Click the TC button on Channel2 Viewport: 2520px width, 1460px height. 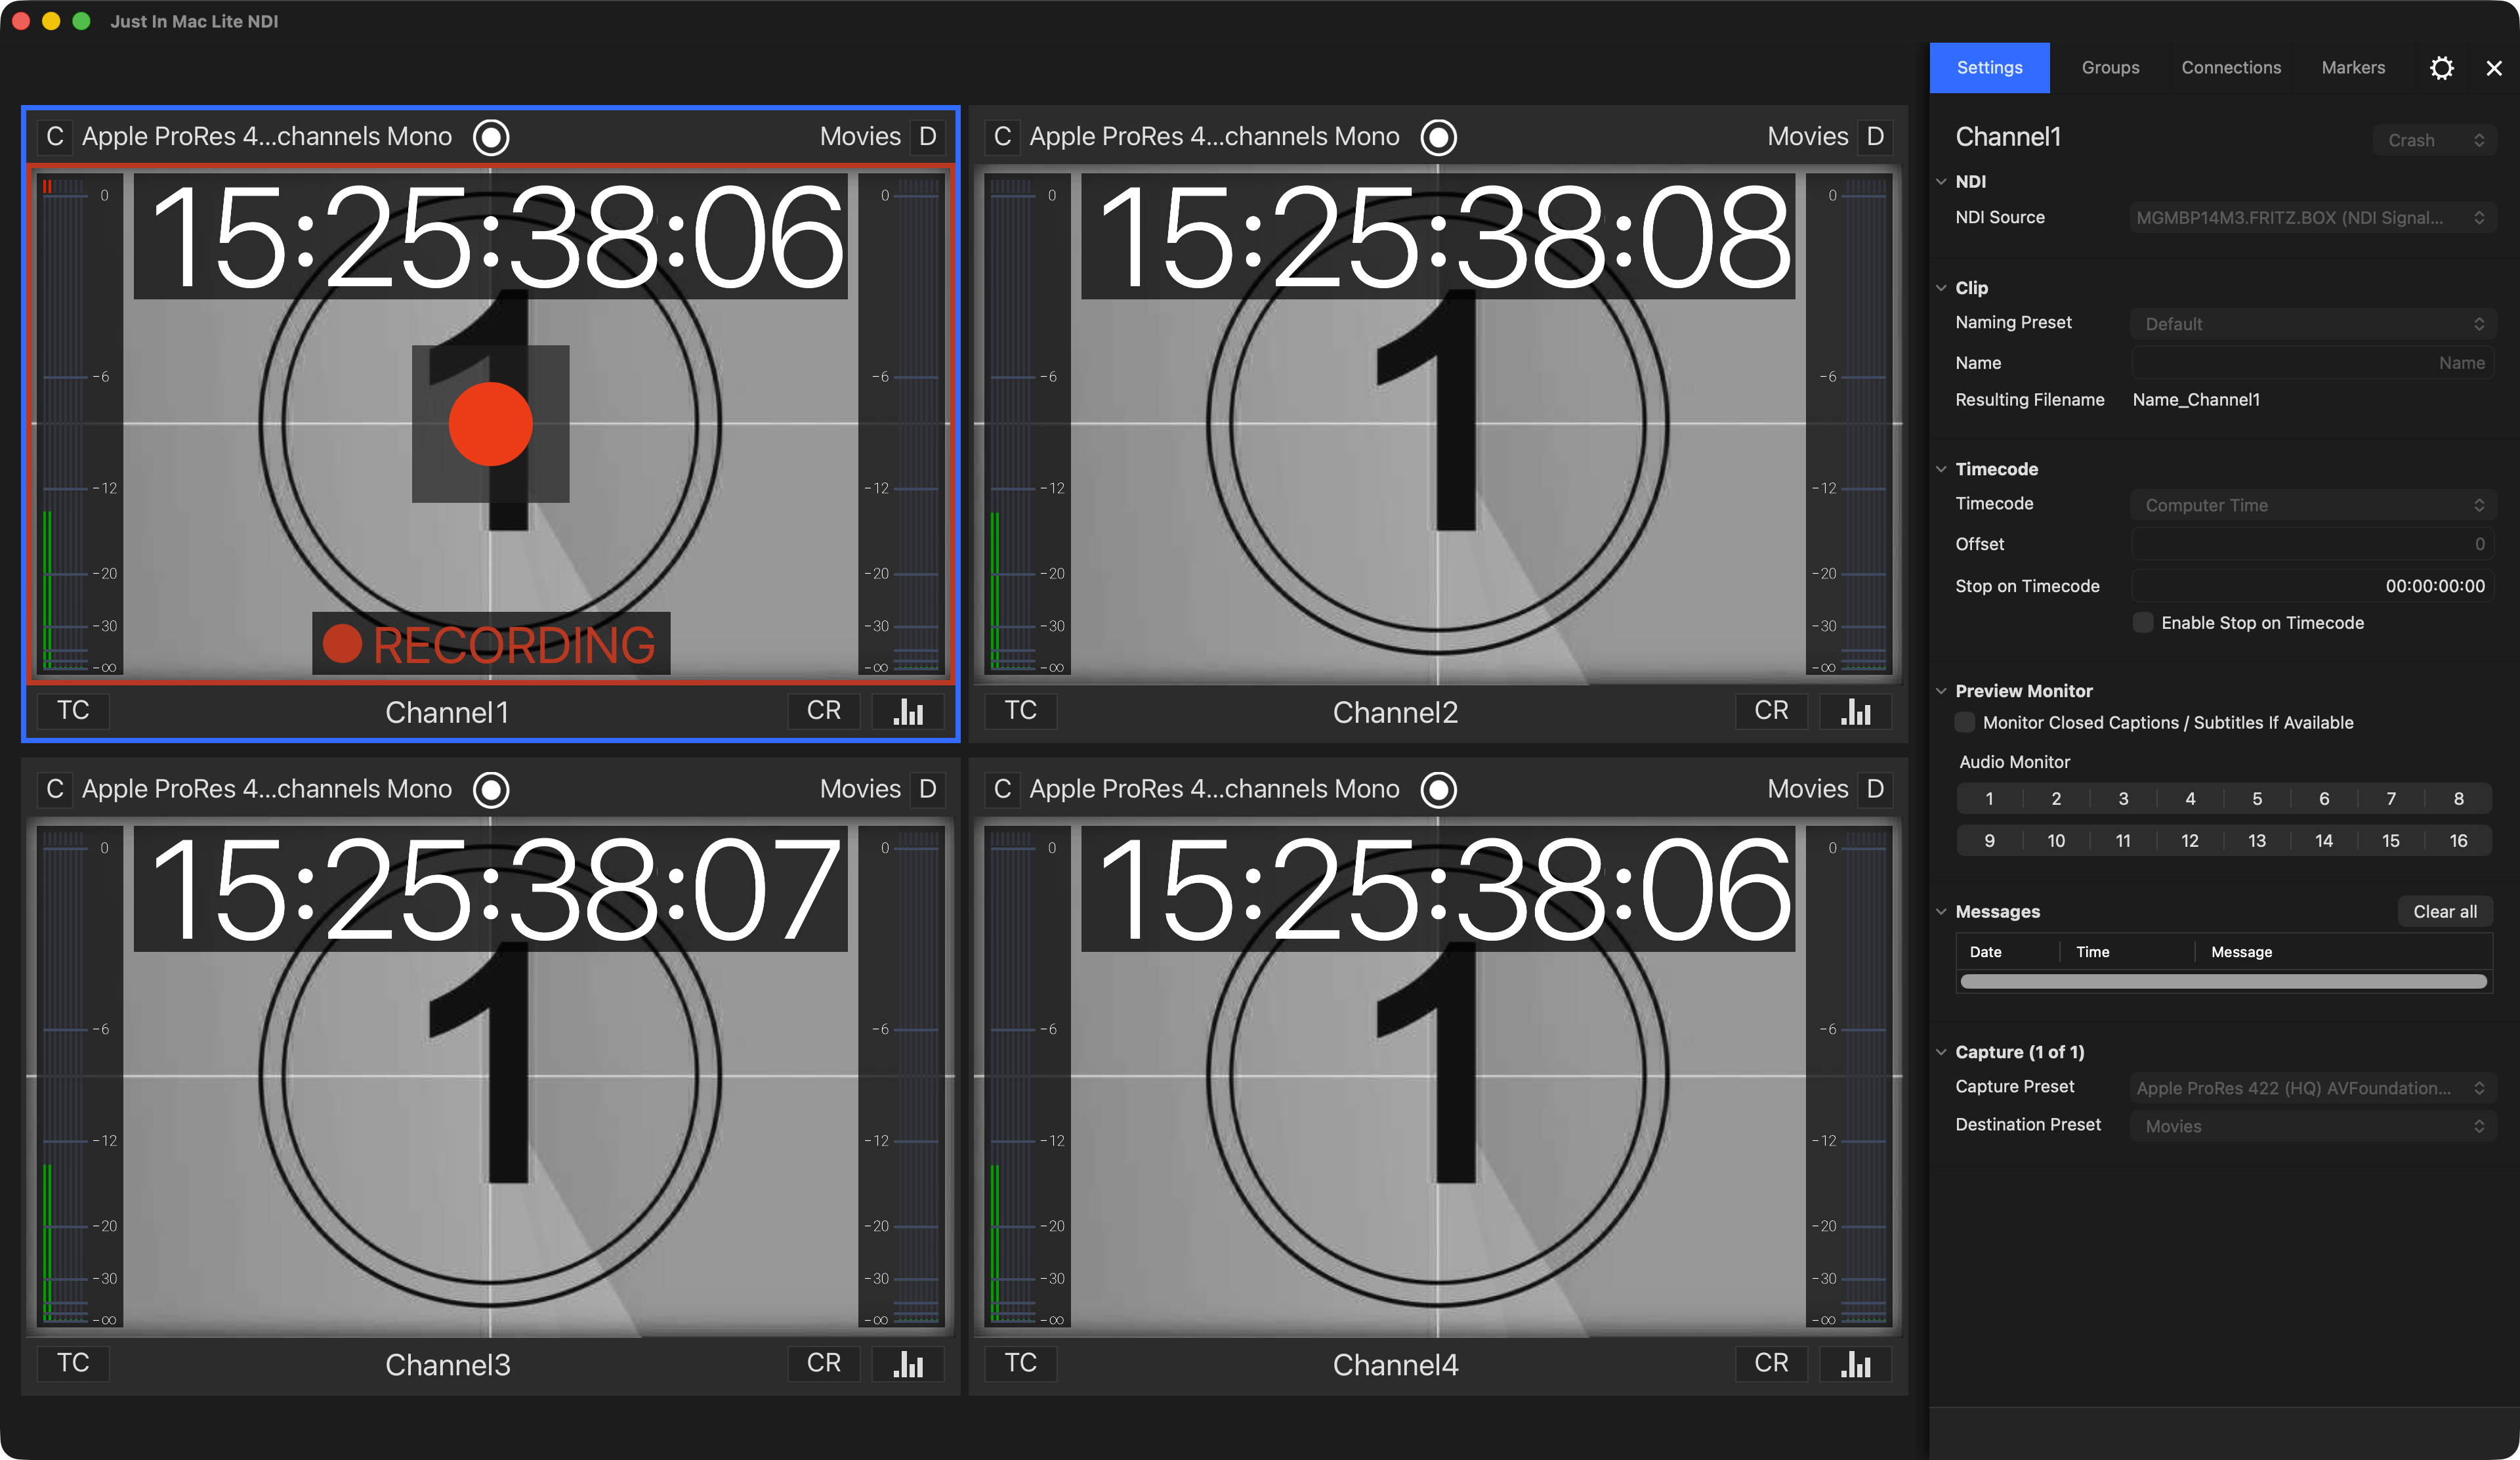[1021, 711]
